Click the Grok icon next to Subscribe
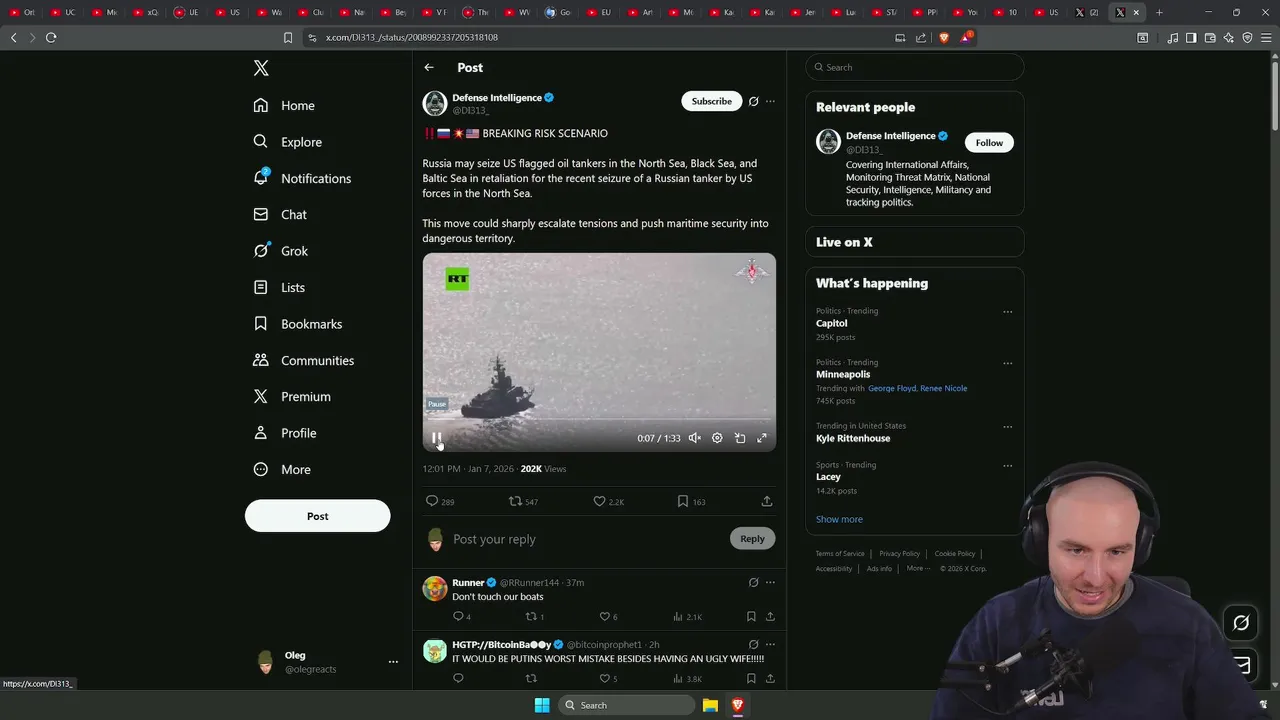The height and width of the screenshot is (720, 1280). pyautogui.click(x=754, y=101)
